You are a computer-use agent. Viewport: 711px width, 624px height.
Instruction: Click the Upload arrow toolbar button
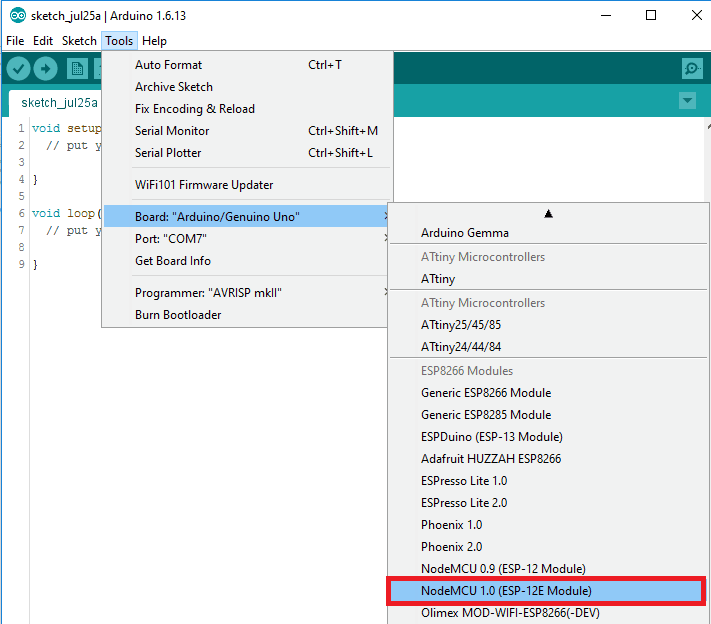click(45, 69)
